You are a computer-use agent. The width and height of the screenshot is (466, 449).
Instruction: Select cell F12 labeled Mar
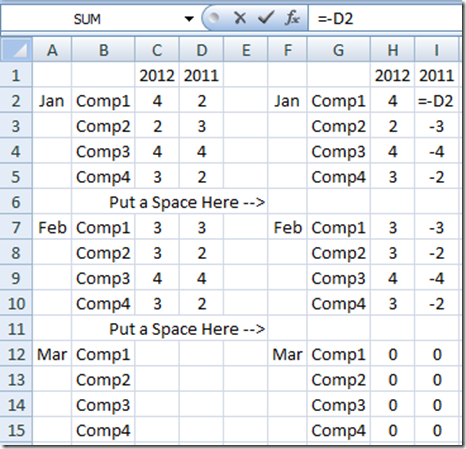pos(287,354)
